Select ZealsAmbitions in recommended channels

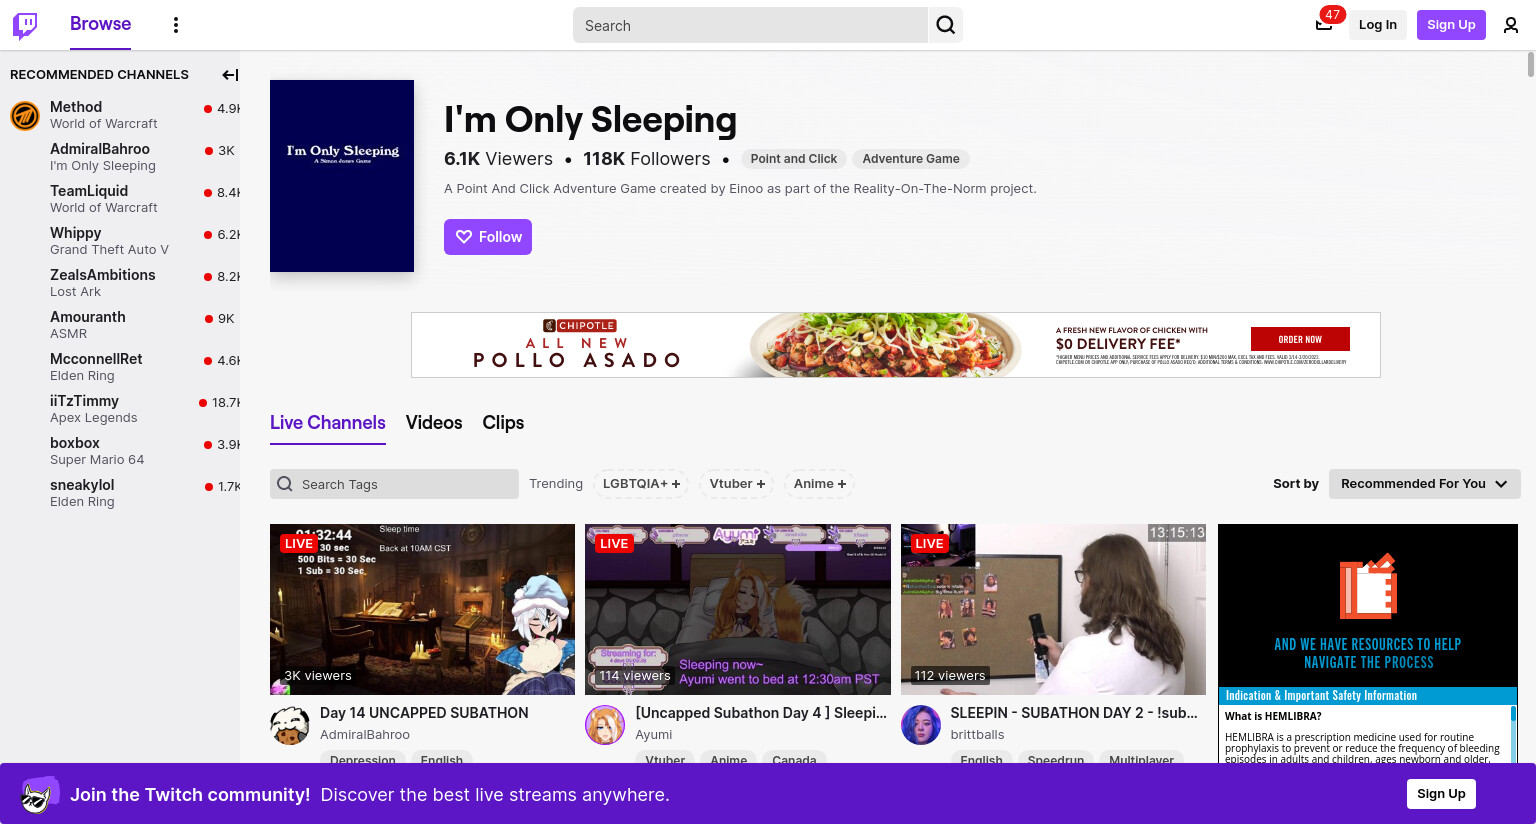(120, 283)
